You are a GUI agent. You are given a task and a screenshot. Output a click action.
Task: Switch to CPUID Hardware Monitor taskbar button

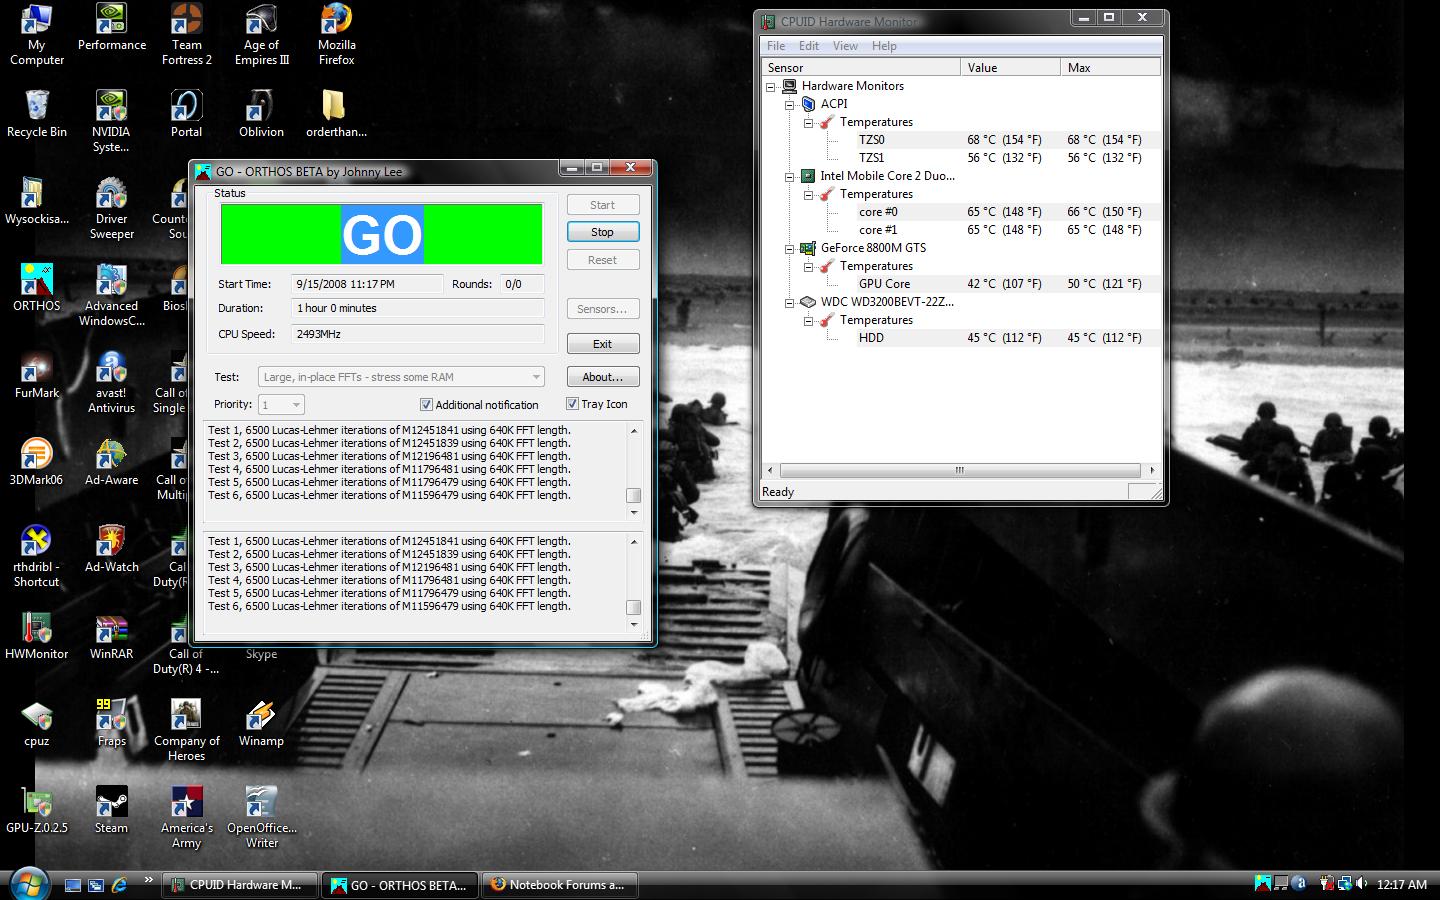[240, 885]
